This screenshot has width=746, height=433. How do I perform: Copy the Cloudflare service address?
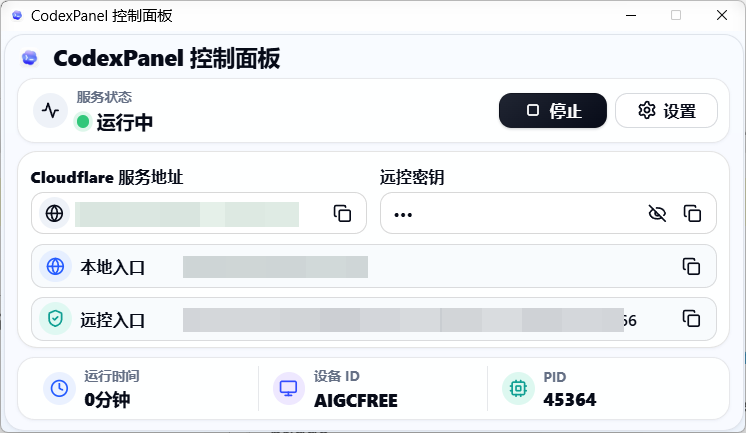pos(342,214)
